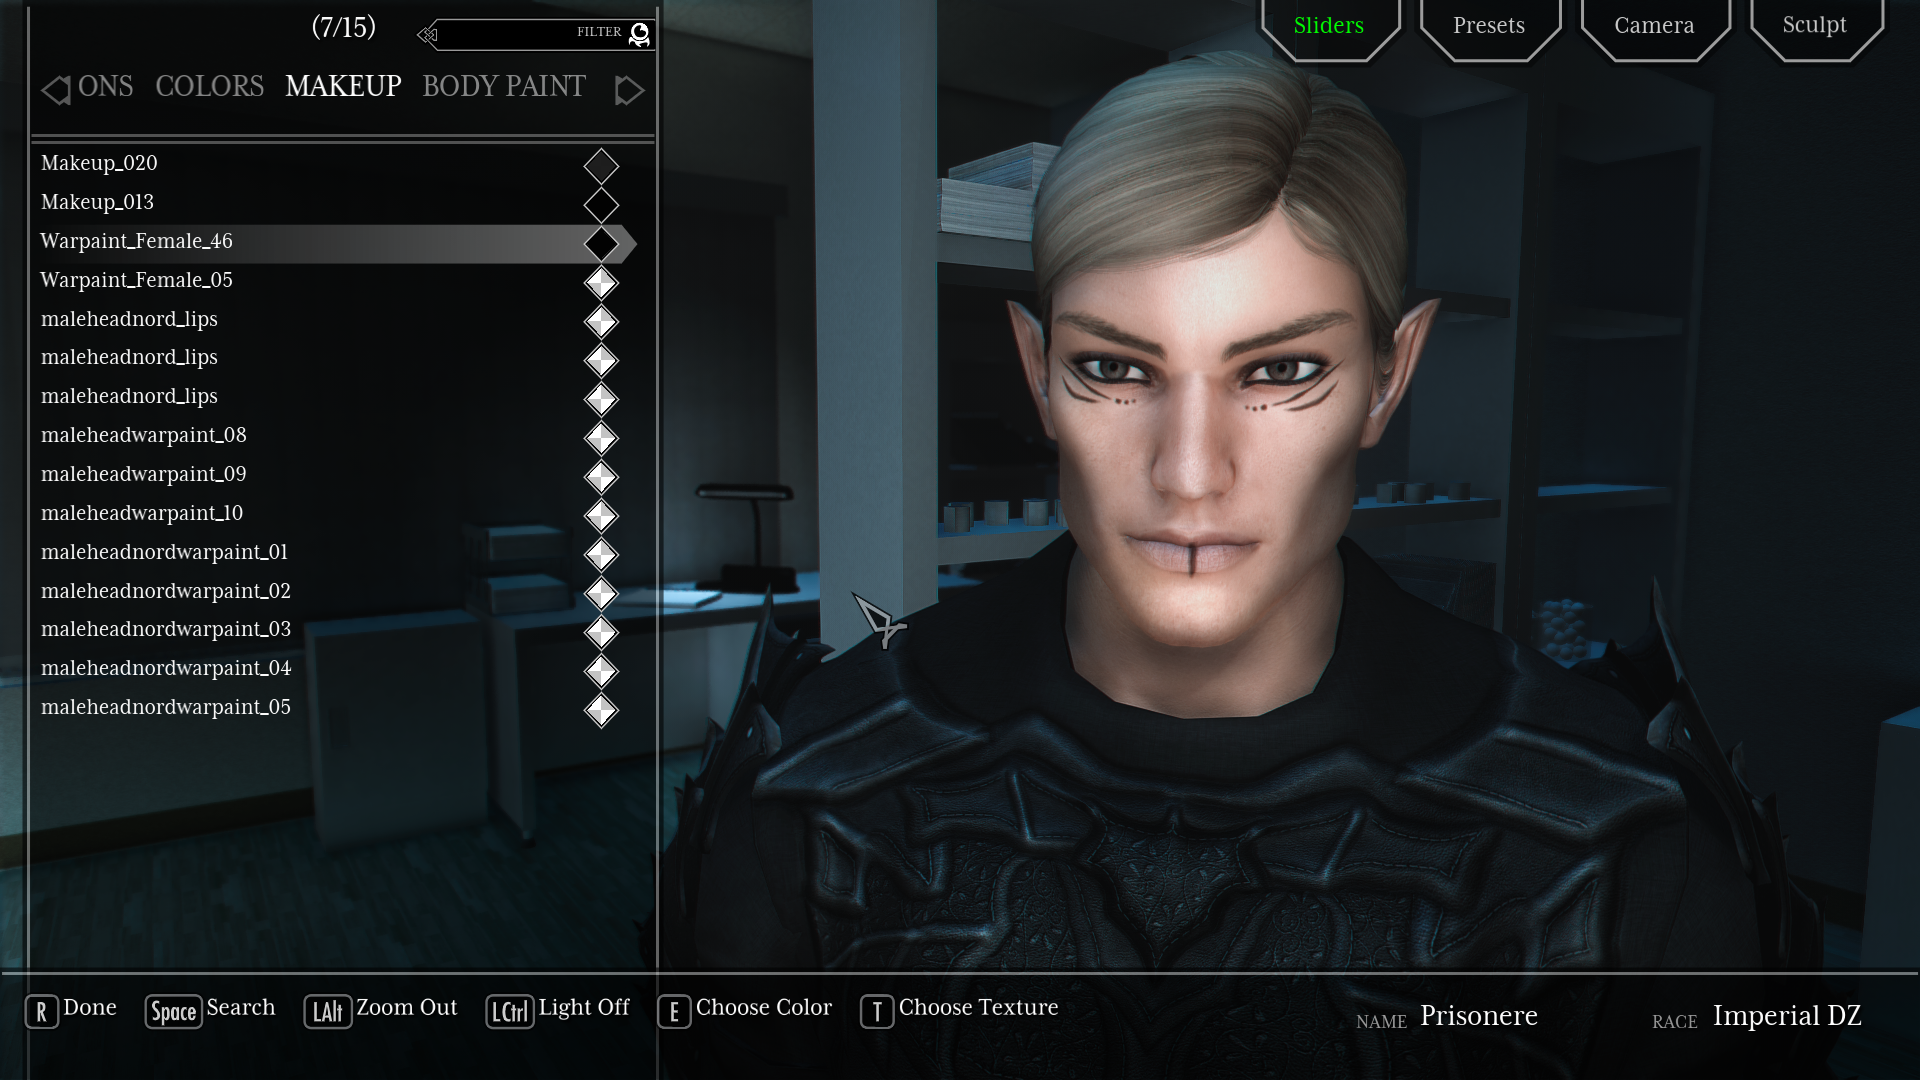Toggle Light Off with the LCtrl prompt
The height and width of the screenshot is (1080, 1920).
click(x=509, y=1012)
